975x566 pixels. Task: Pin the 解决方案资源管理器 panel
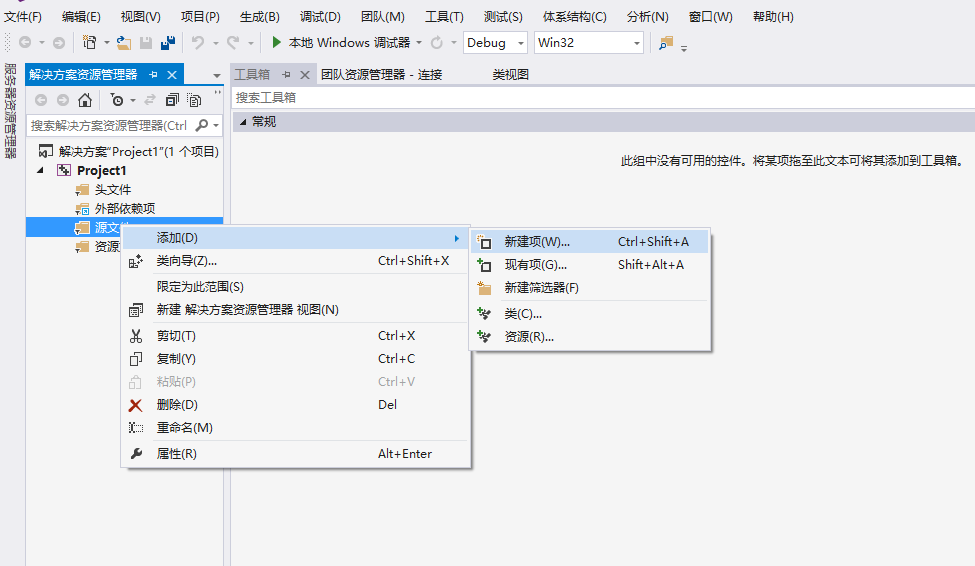153,75
